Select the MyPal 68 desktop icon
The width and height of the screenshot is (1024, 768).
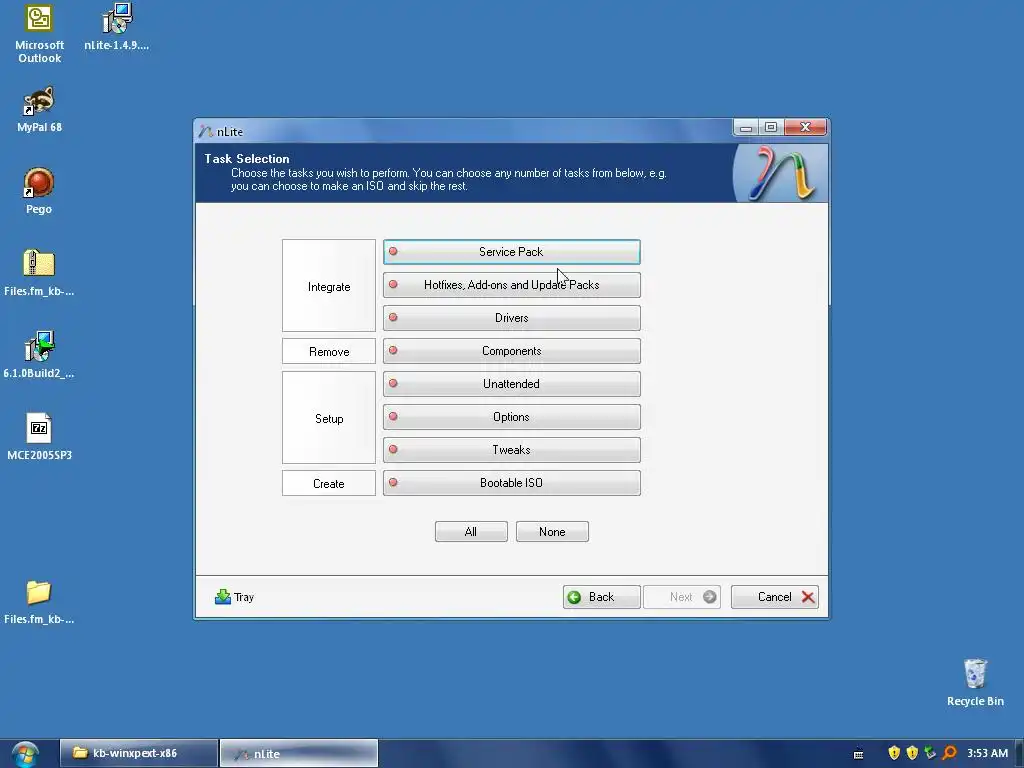click(x=39, y=110)
